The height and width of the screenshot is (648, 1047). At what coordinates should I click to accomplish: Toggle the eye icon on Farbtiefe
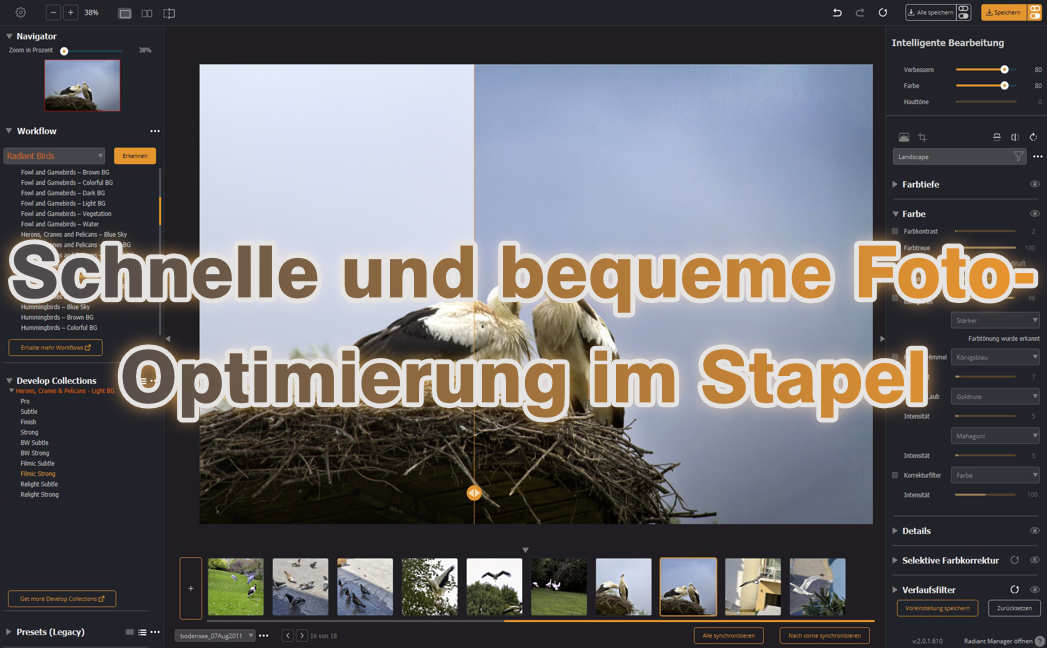point(1036,184)
